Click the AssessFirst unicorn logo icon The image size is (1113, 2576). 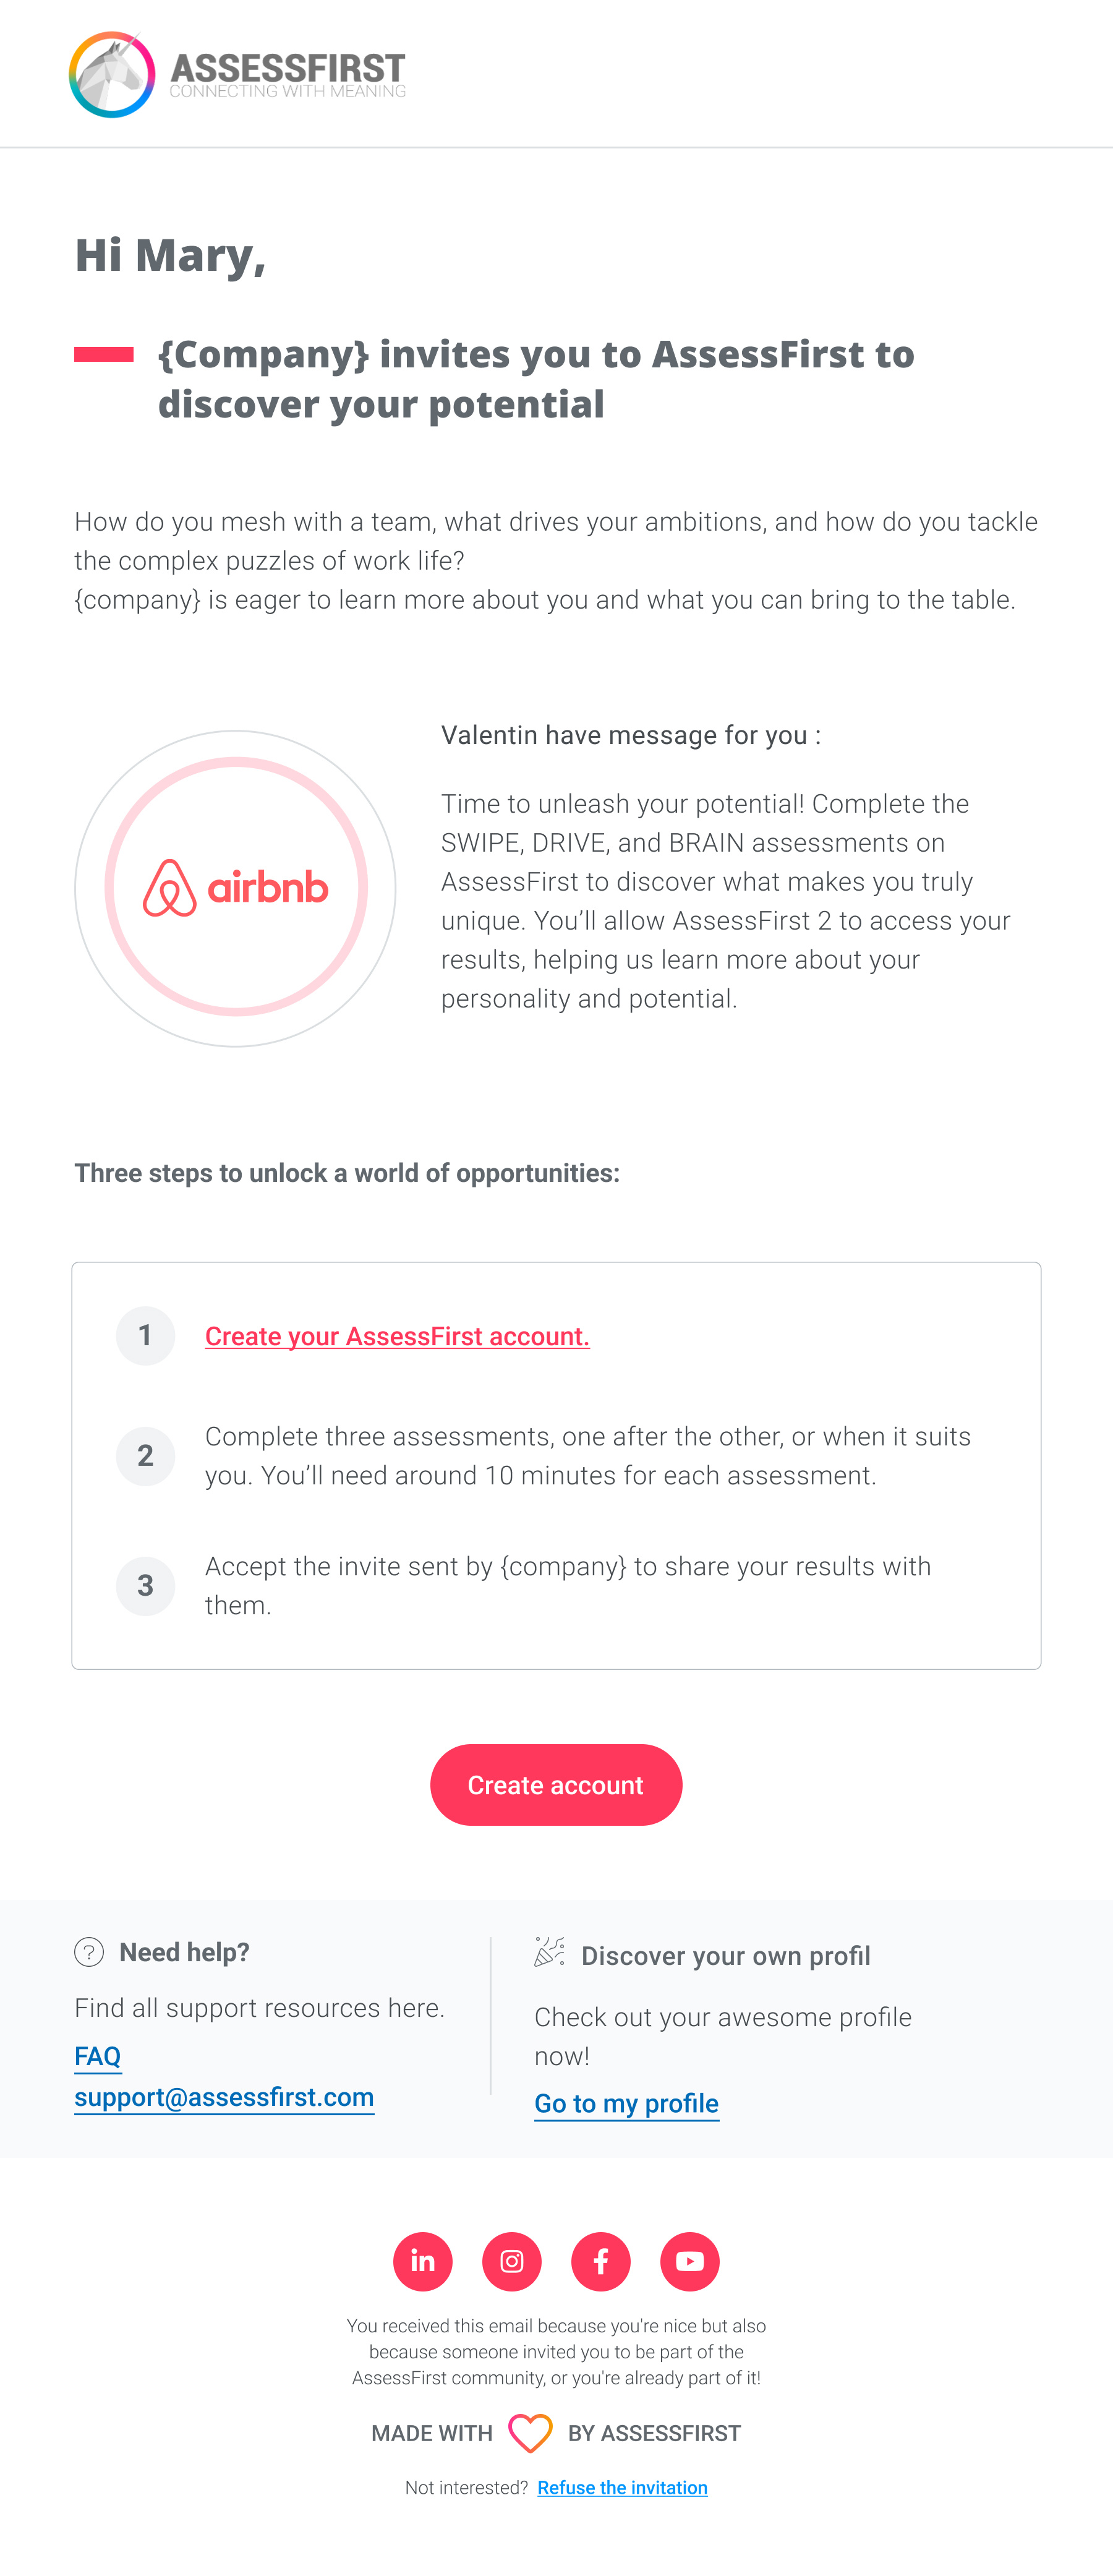tap(112, 75)
